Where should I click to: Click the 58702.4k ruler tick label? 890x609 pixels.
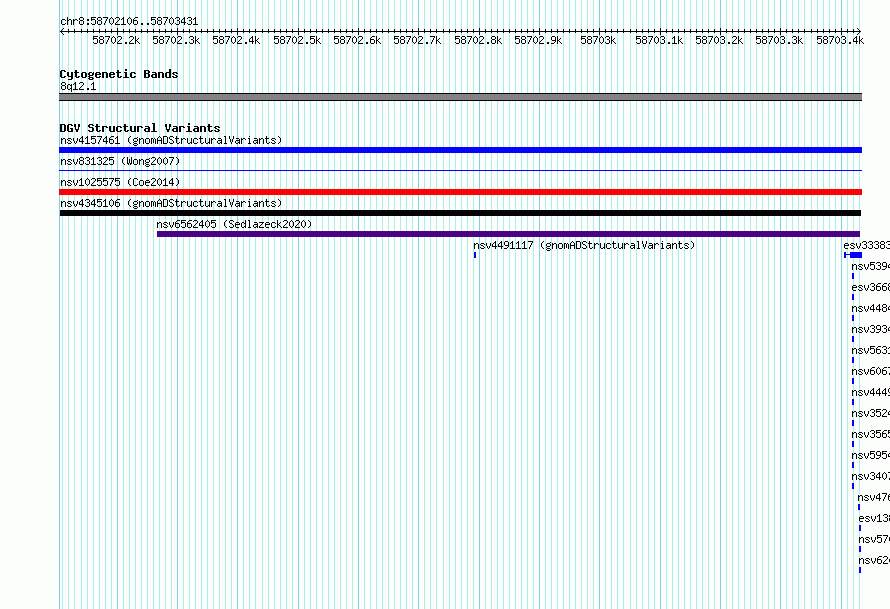point(236,40)
